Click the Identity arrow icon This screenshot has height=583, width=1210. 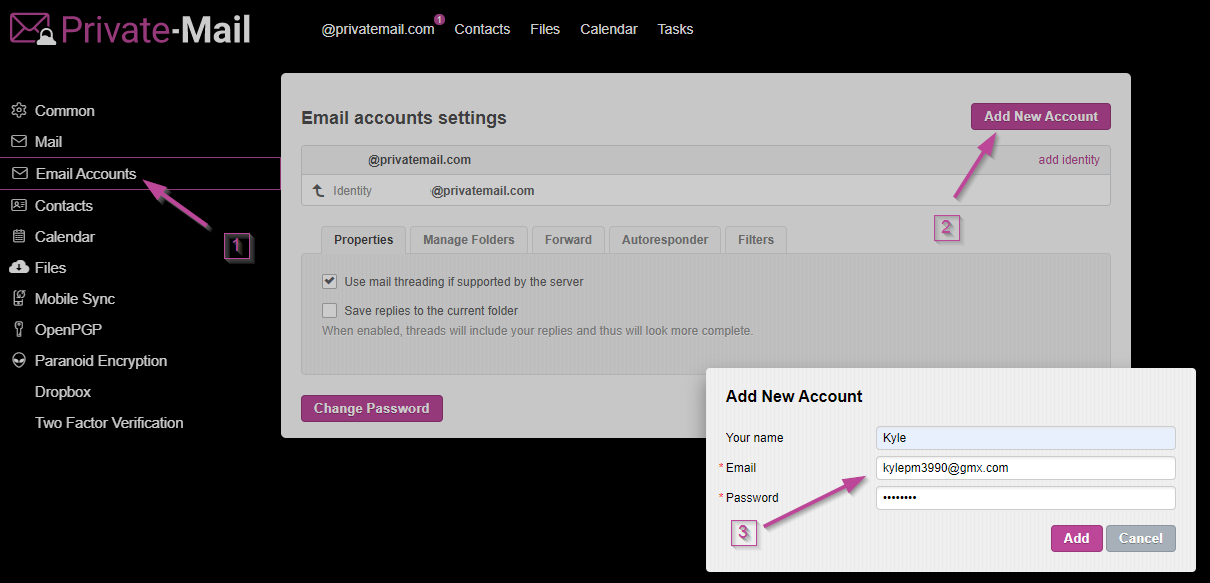[x=318, y=190]
